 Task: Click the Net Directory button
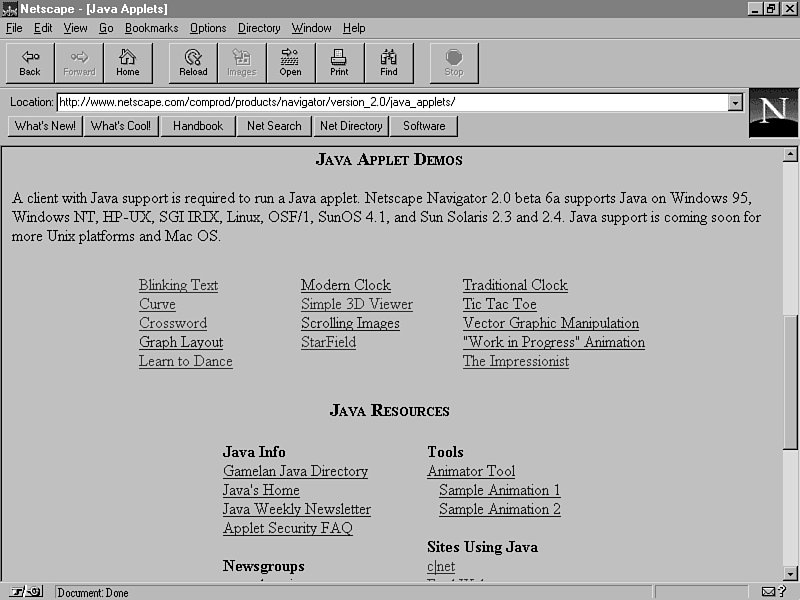tap(351, 126)
